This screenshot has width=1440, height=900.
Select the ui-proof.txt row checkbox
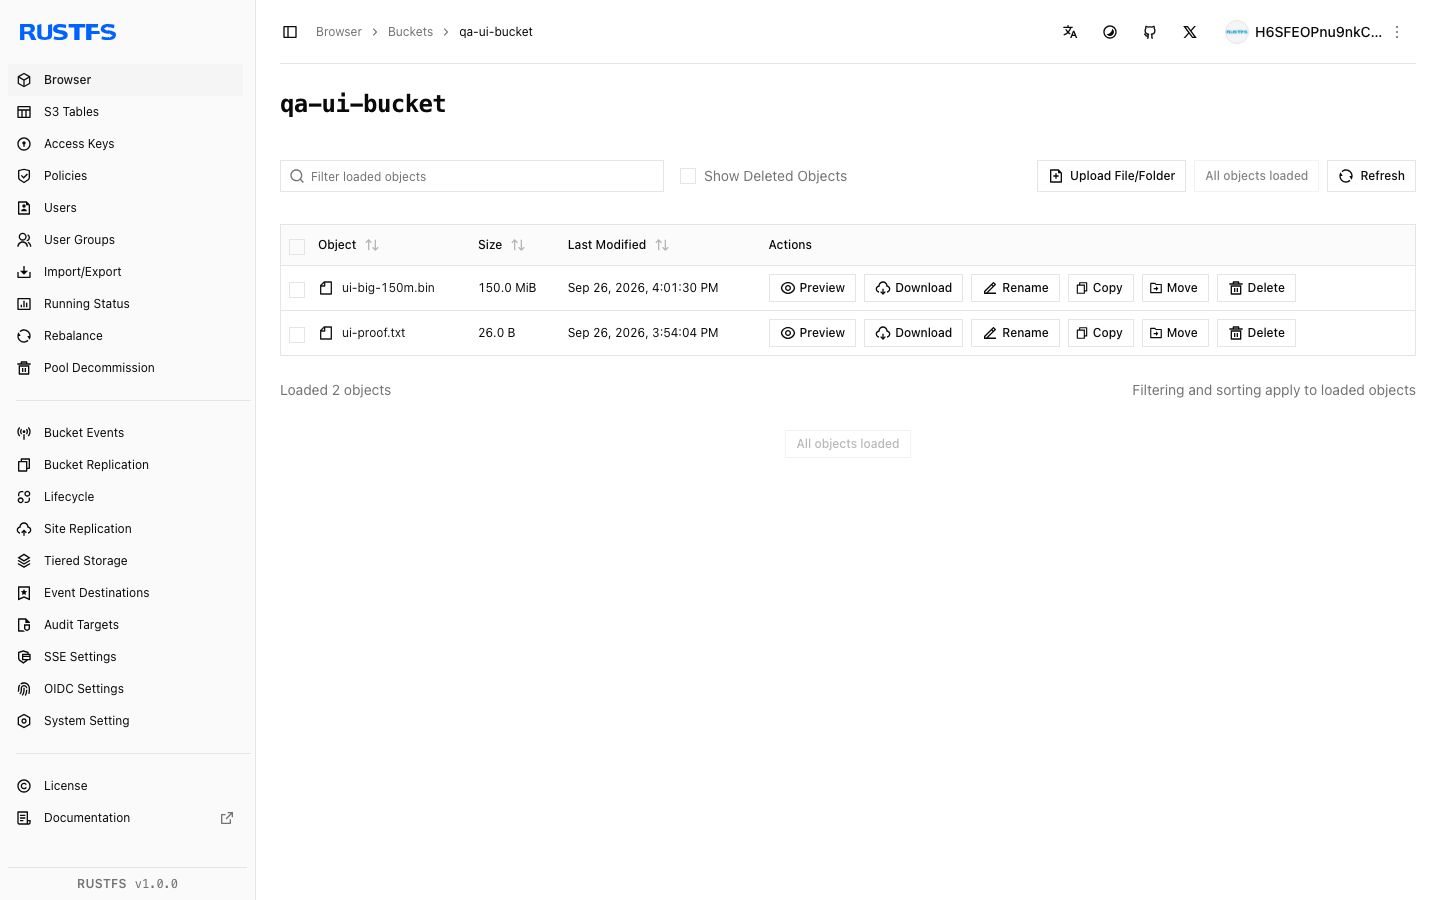[x=297, y=334]
